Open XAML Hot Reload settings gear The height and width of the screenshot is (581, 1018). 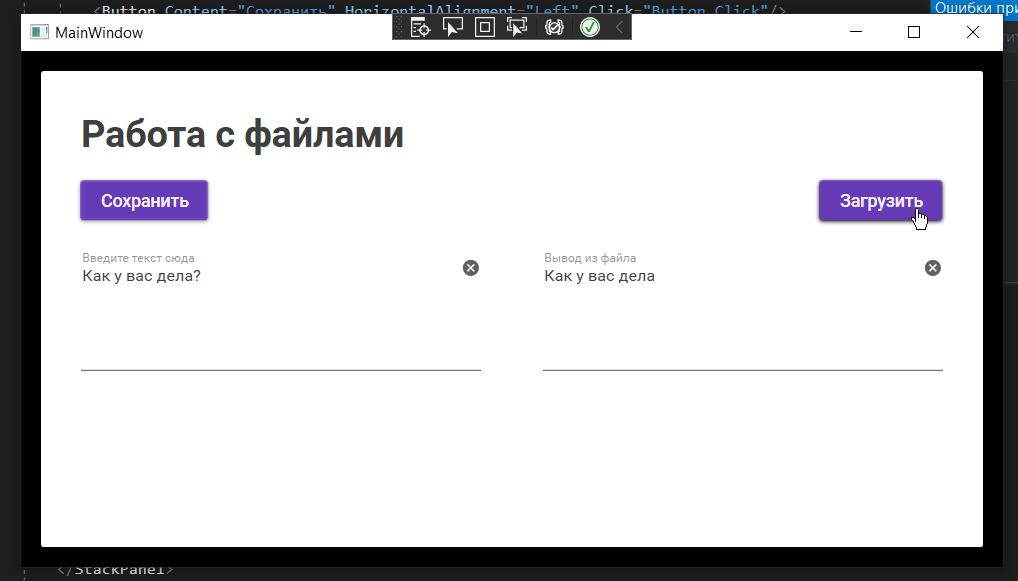tap(552, 27)
